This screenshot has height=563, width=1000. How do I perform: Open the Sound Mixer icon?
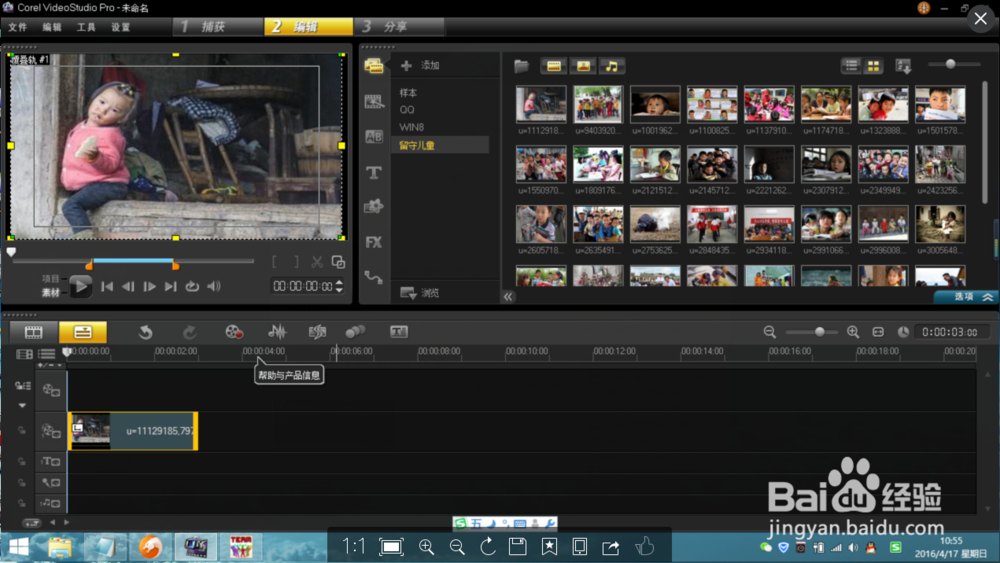pos(277,332)
